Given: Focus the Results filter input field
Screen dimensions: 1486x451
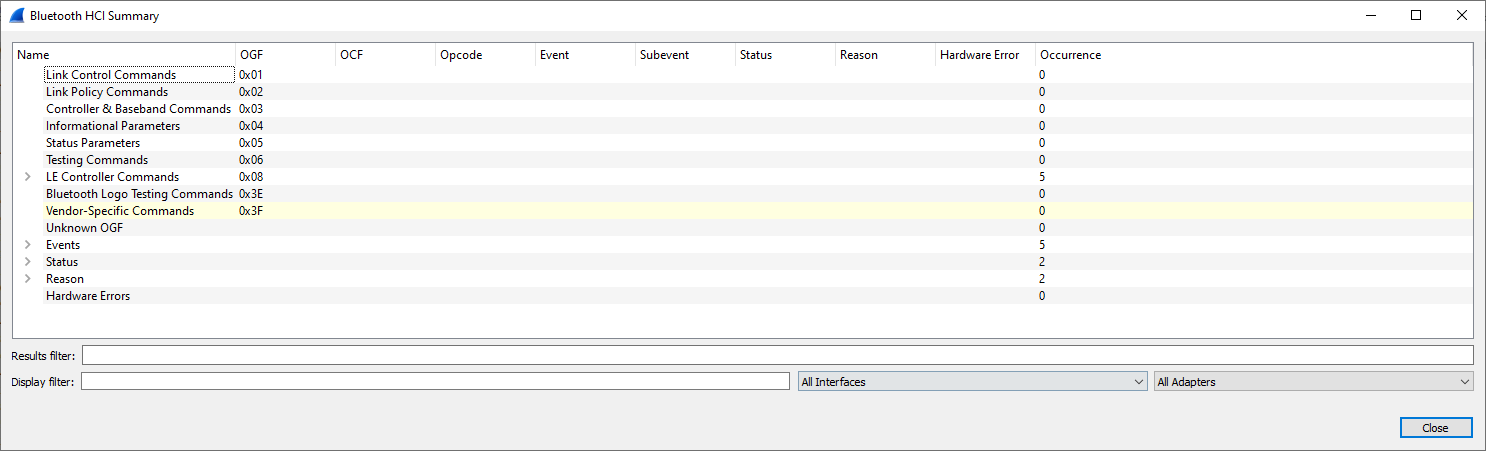Looking at the screenshot, I should click(778, 355).
